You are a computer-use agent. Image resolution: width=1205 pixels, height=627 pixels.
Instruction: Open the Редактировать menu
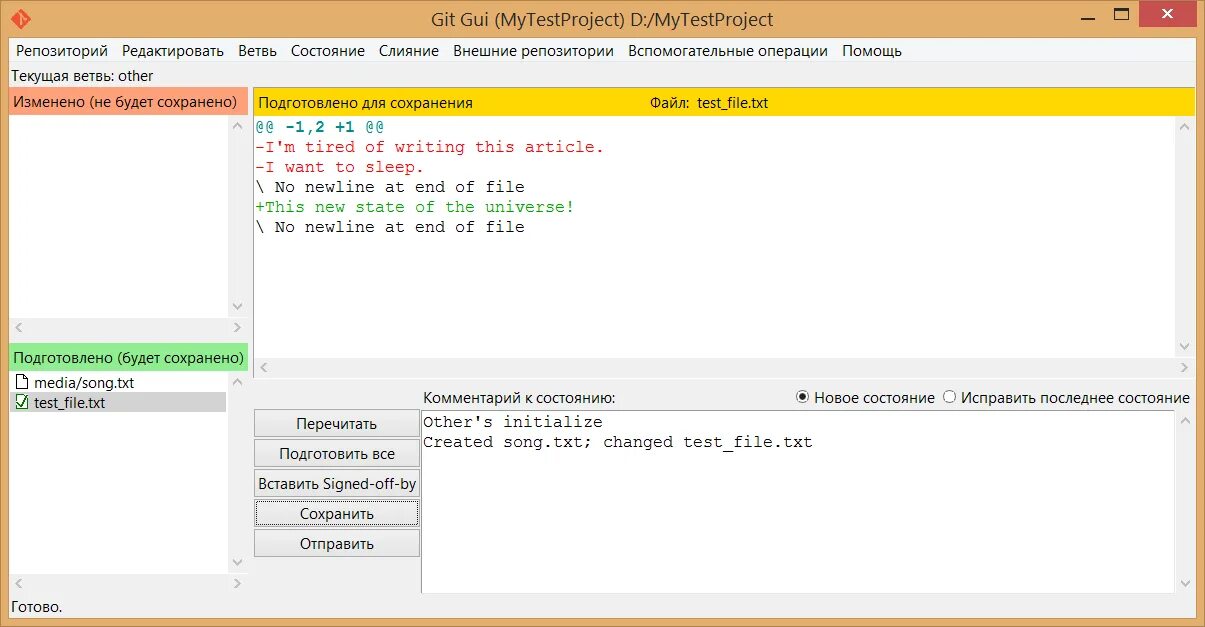(173, 51)
